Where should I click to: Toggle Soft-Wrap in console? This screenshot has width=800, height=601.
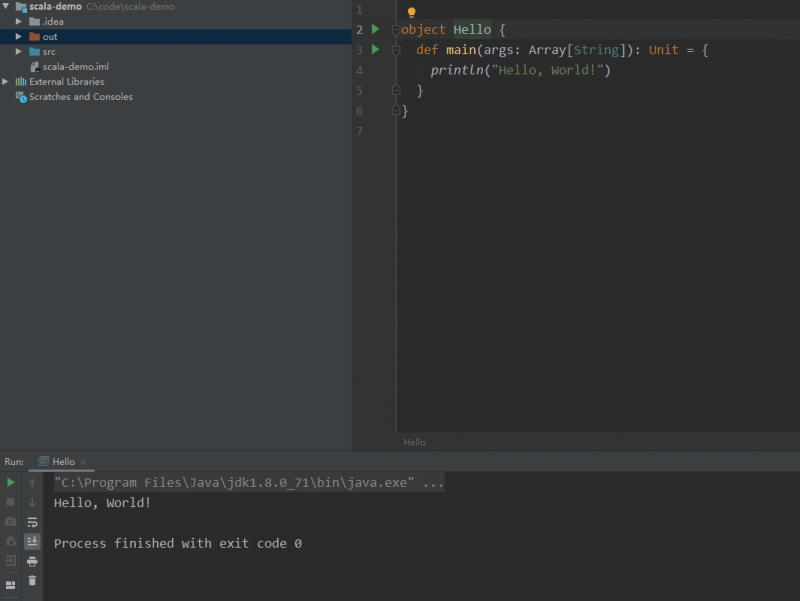(x=32, y=522)
